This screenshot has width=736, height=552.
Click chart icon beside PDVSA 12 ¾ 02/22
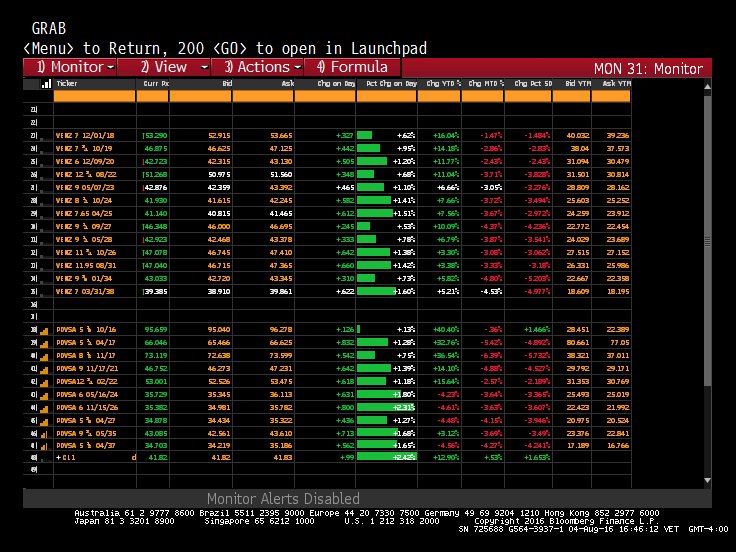click(x=44, y=383)
